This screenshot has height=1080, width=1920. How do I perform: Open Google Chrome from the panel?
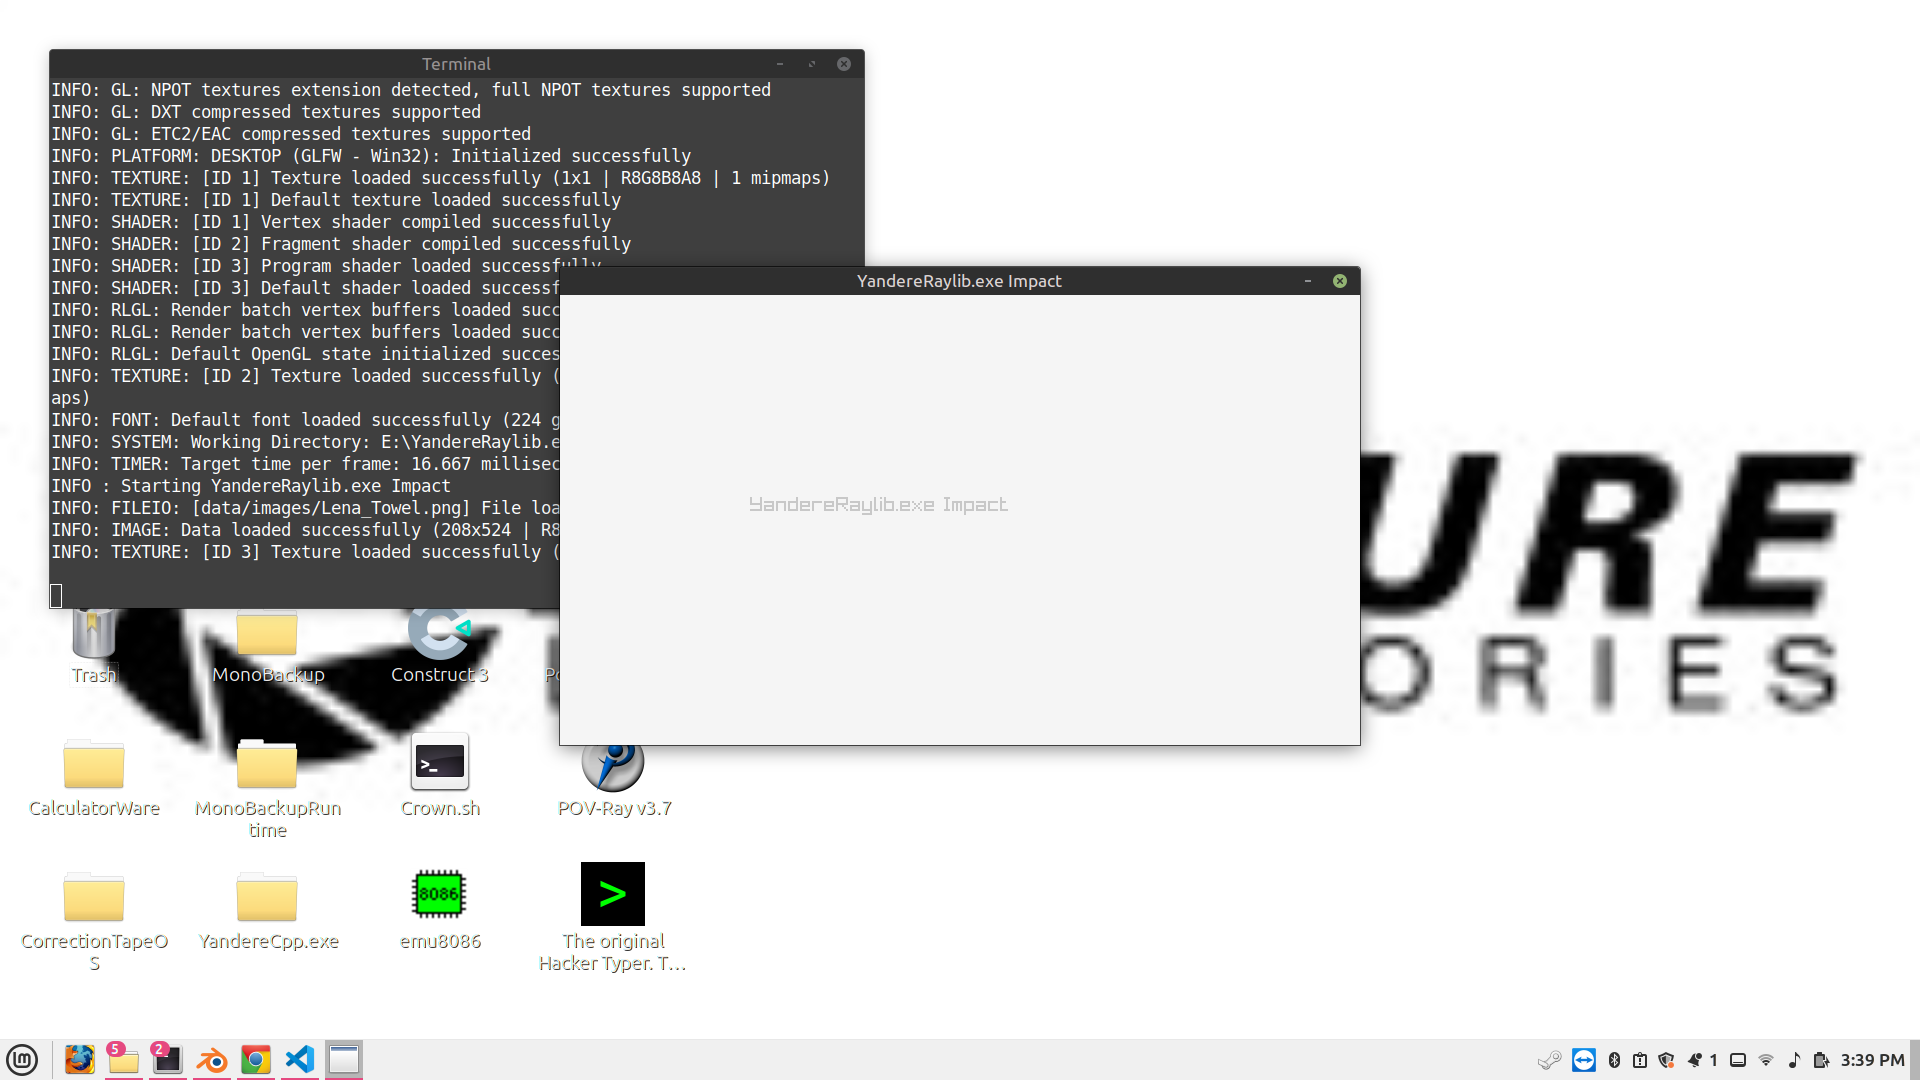click(256, 1059)
